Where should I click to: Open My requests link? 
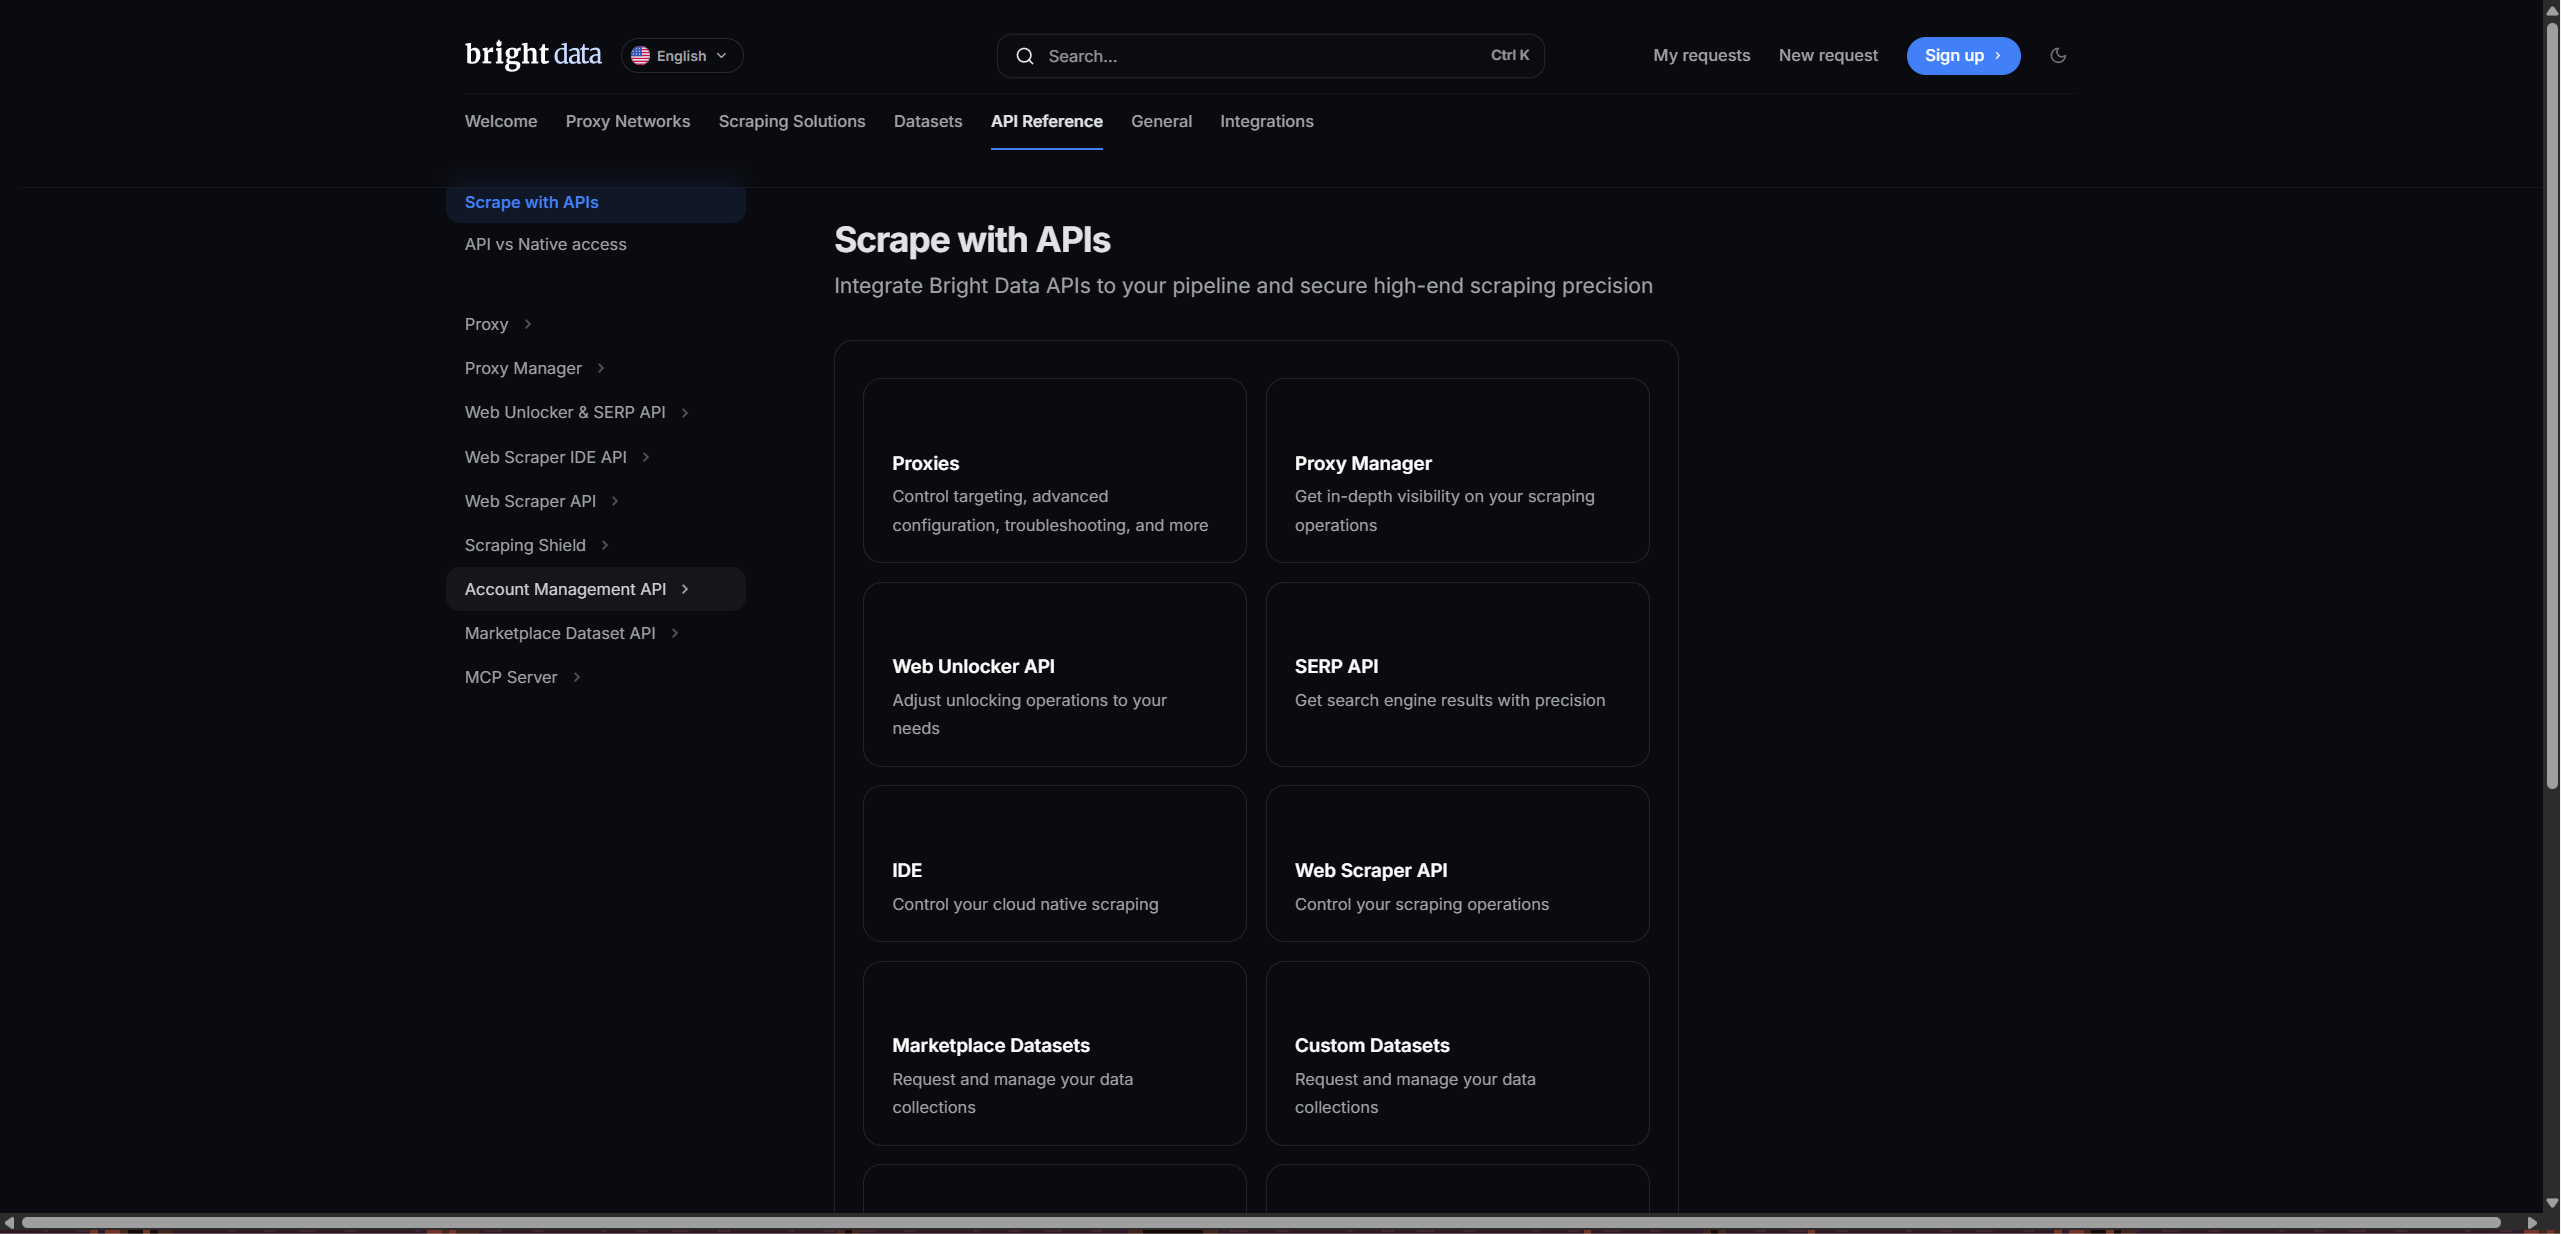pos(1701,56)
